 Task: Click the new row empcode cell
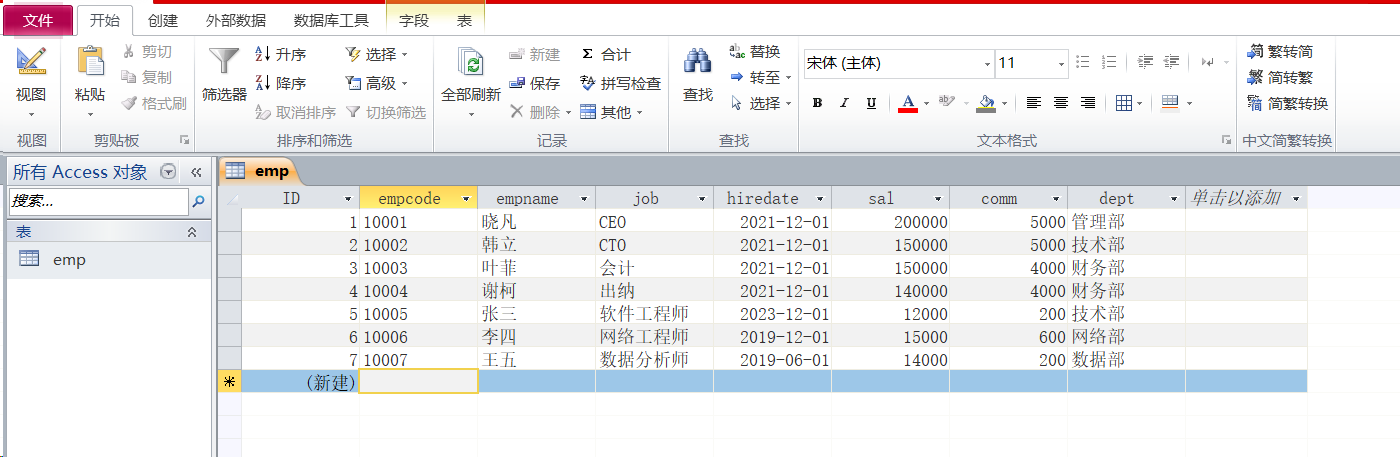pos(418,381)
